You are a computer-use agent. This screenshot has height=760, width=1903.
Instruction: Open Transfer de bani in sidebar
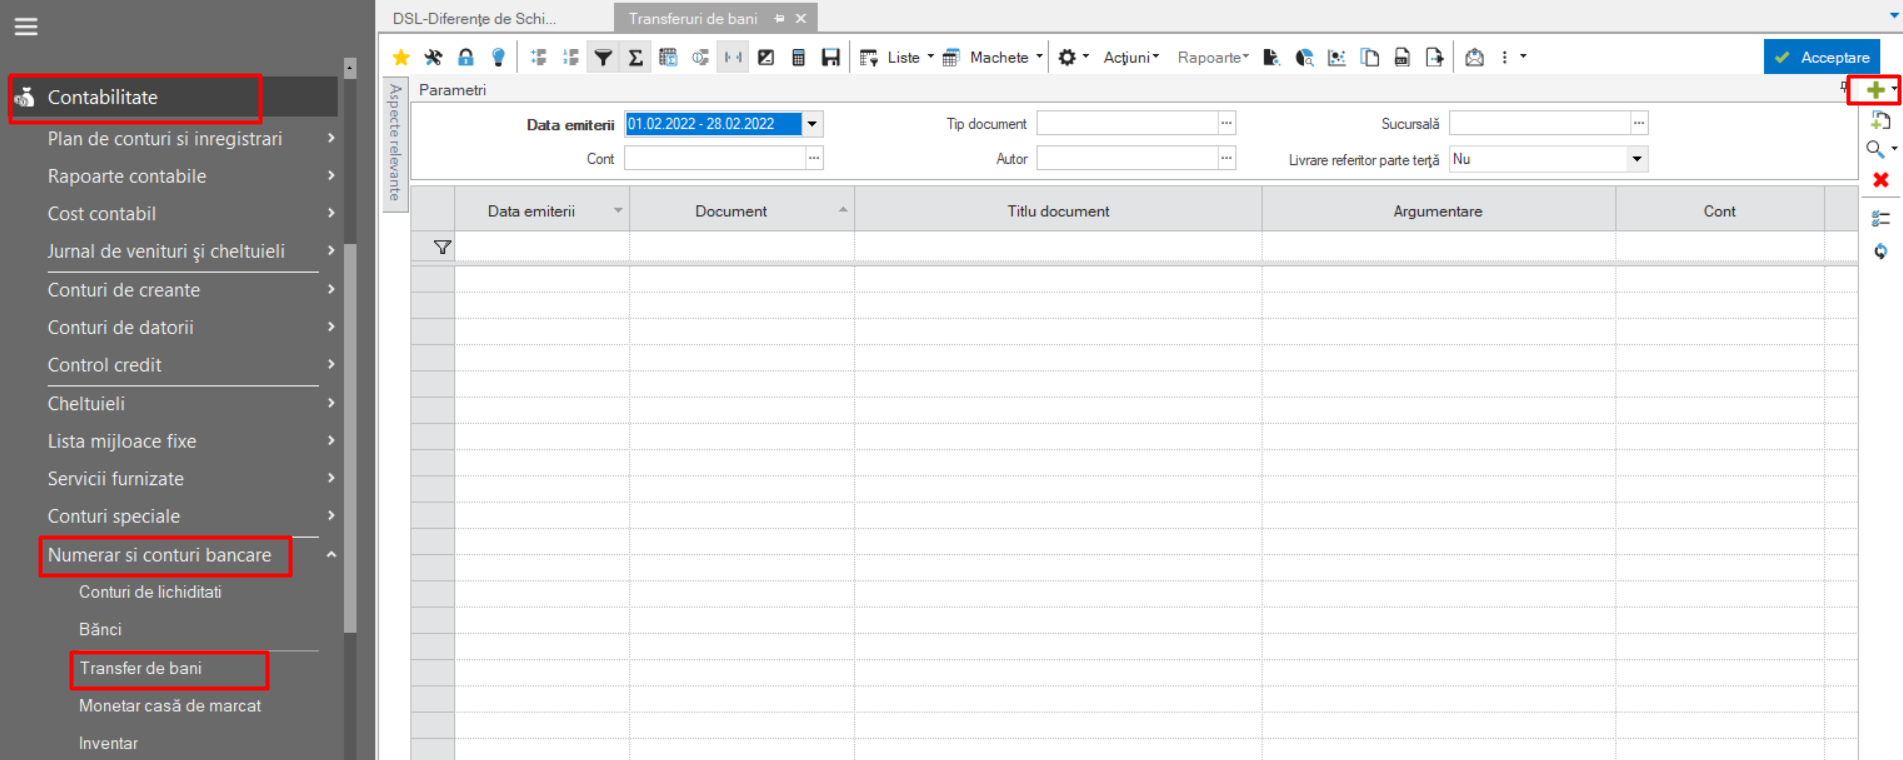[141, 668]
